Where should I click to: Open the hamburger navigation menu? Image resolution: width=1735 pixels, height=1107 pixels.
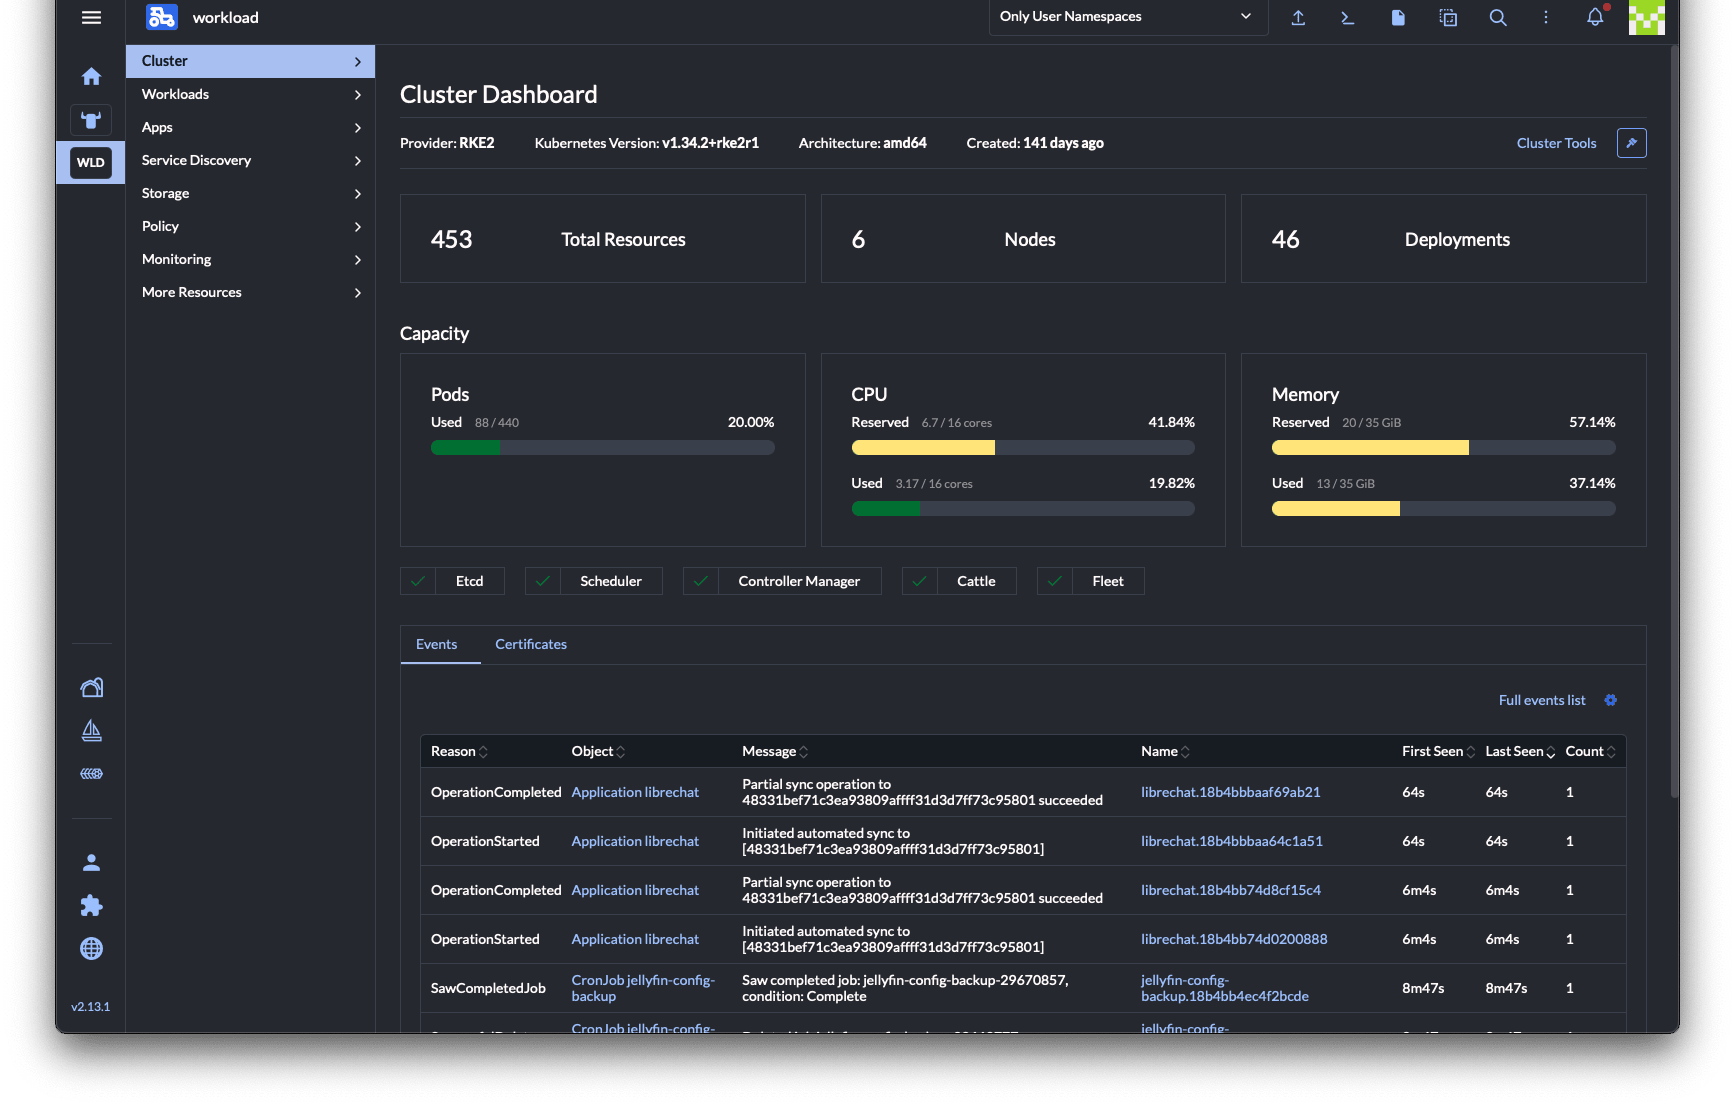tap(91, 17)
